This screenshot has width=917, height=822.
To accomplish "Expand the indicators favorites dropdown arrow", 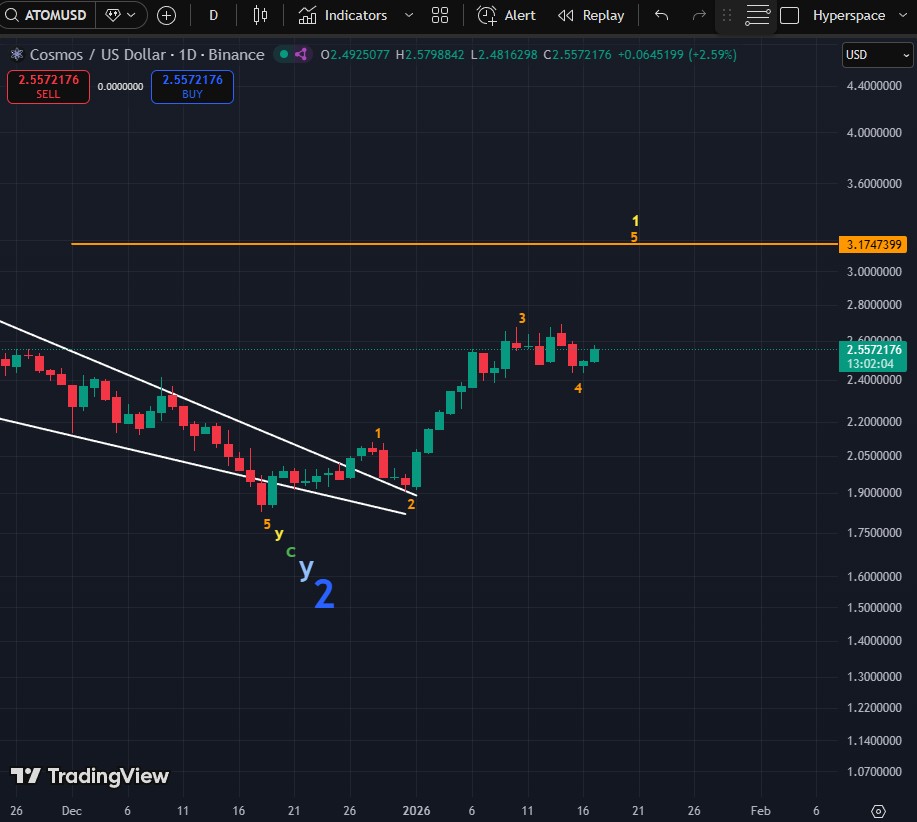I will coord(408,15).
